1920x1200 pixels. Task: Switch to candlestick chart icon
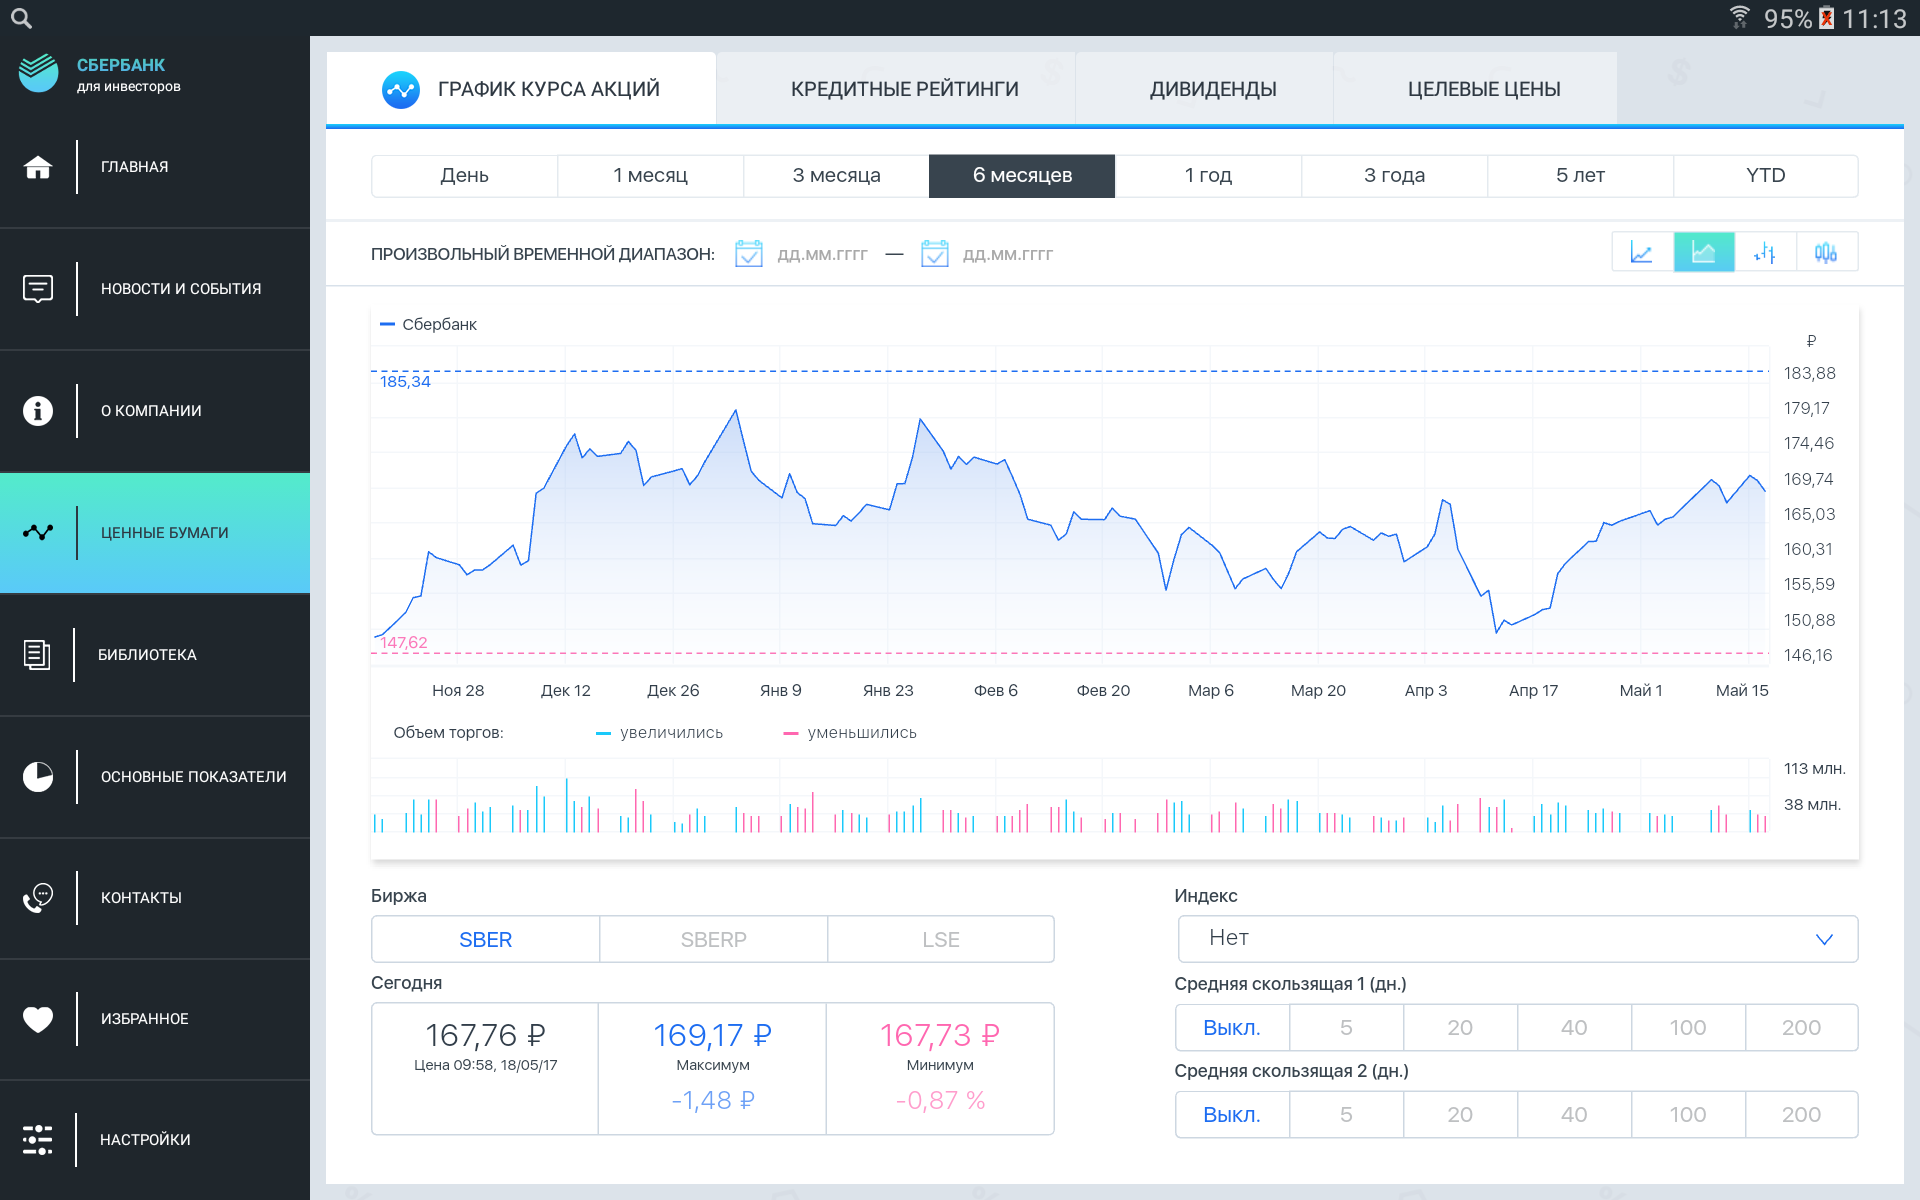(1826, 253)
